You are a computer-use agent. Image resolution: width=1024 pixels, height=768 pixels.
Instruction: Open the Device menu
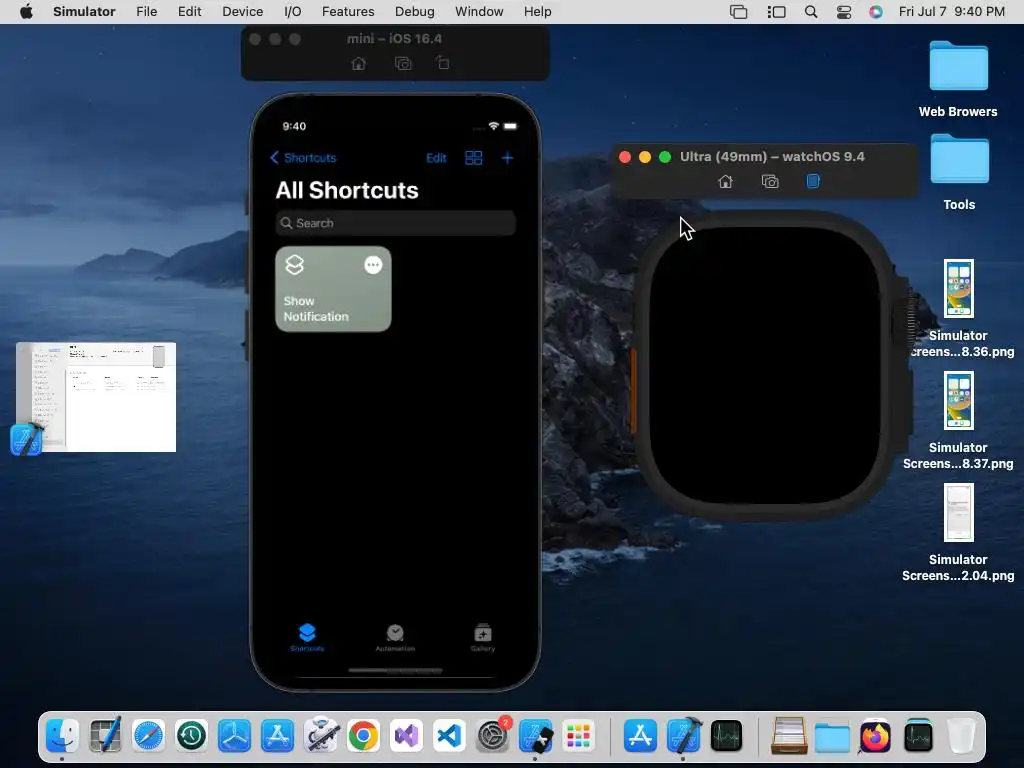point(242,12)
